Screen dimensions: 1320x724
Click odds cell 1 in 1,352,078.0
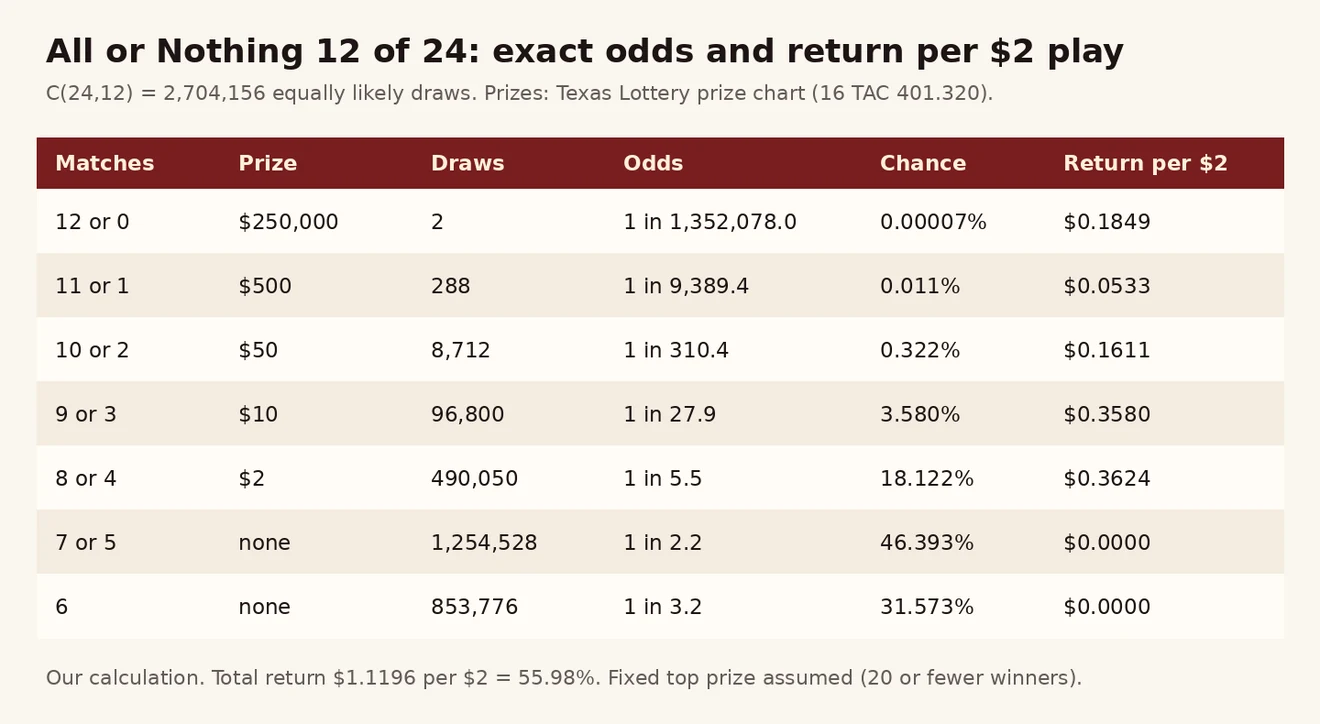coord(710,222)
